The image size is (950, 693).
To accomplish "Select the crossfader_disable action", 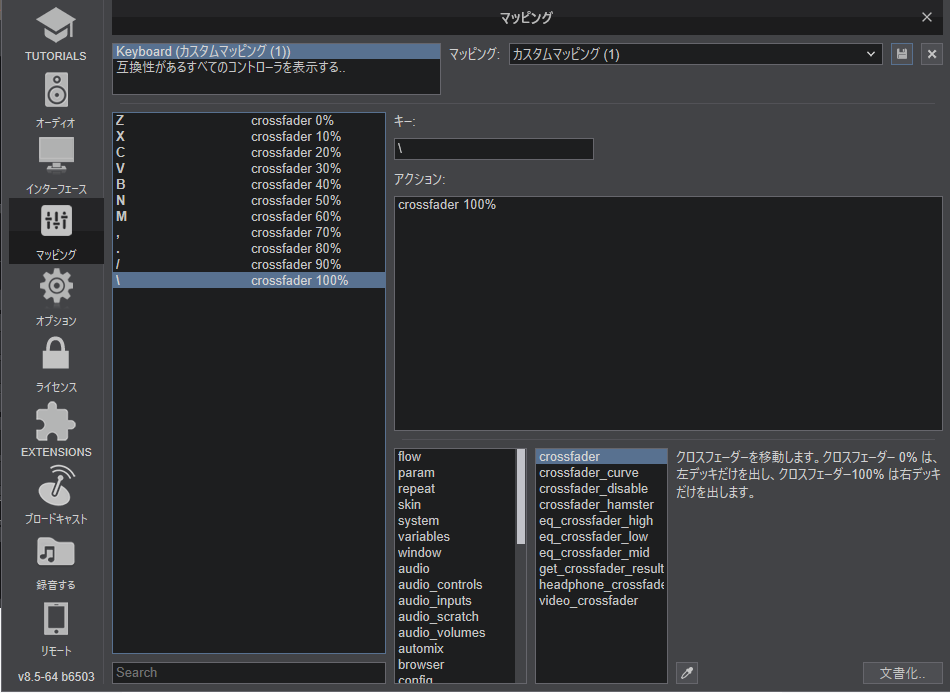I will 601,489.
